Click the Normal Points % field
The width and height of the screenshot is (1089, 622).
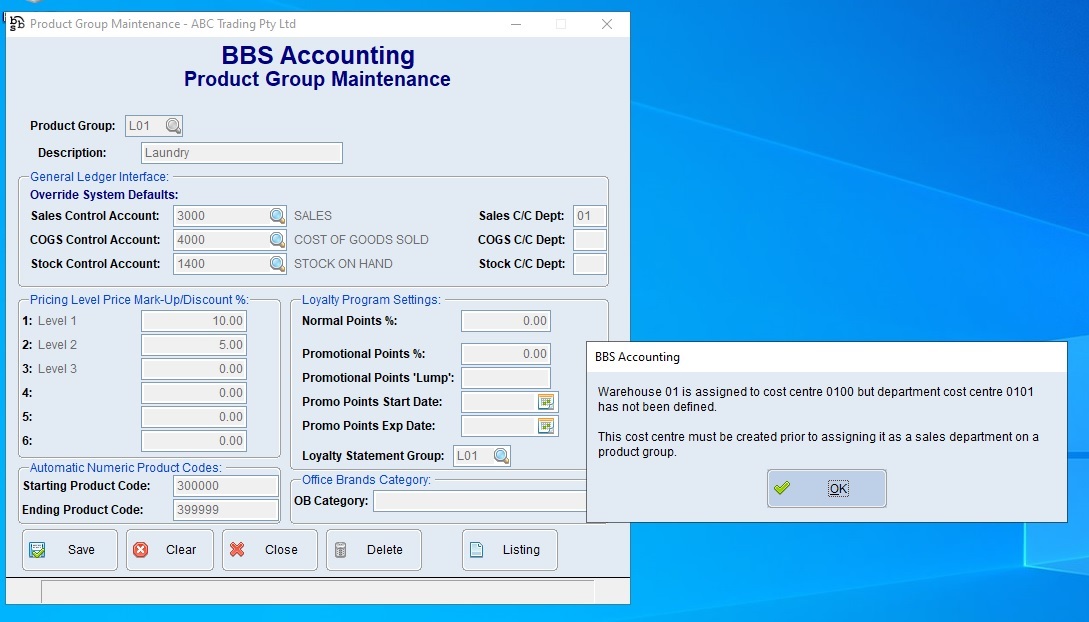tap(506, 321)
